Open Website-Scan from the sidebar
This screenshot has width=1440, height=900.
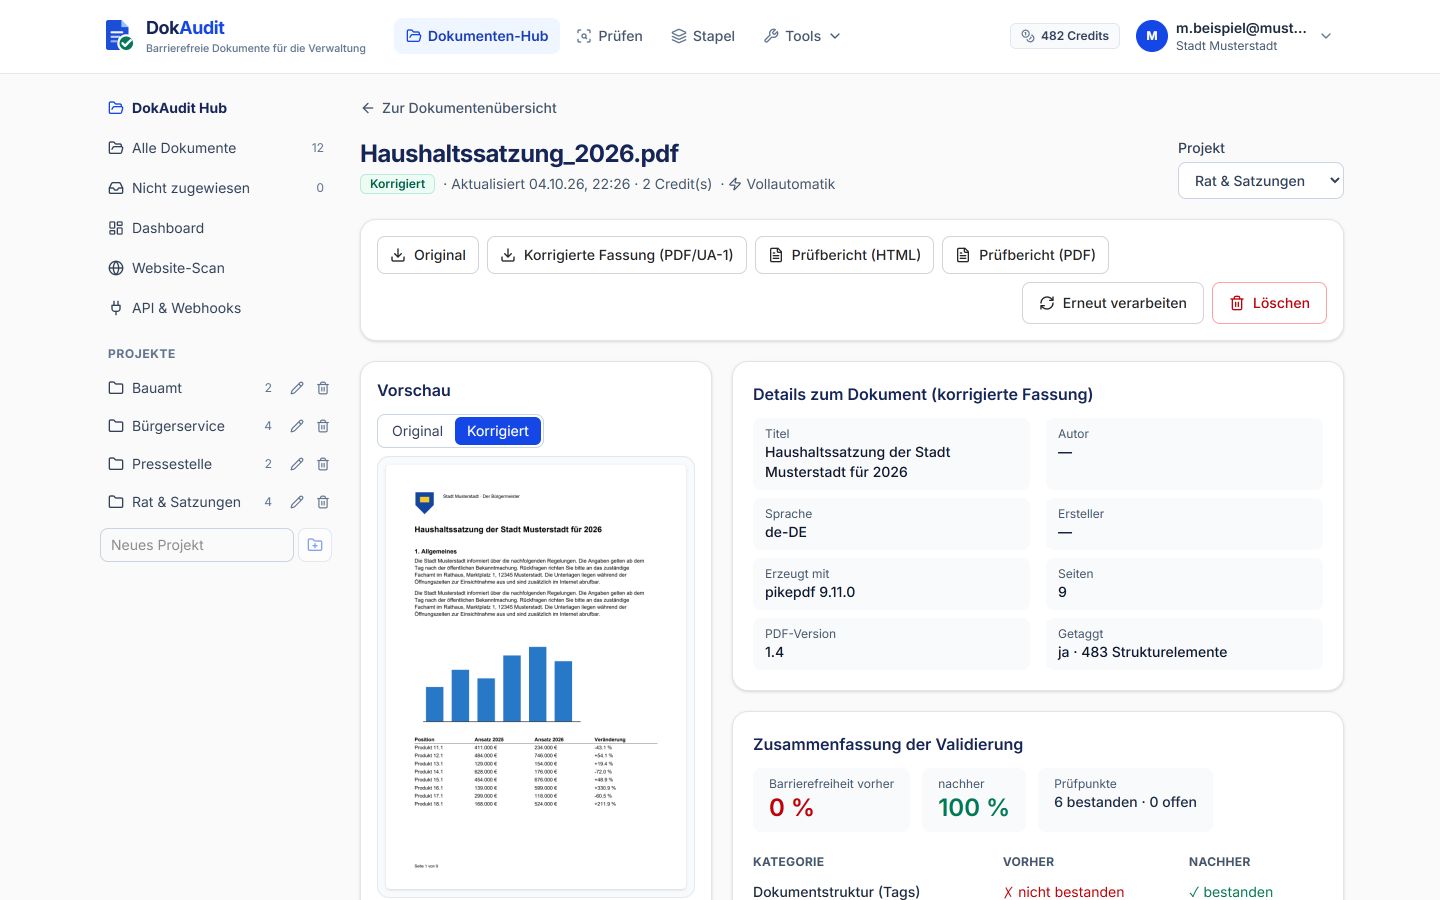(216, 268)
